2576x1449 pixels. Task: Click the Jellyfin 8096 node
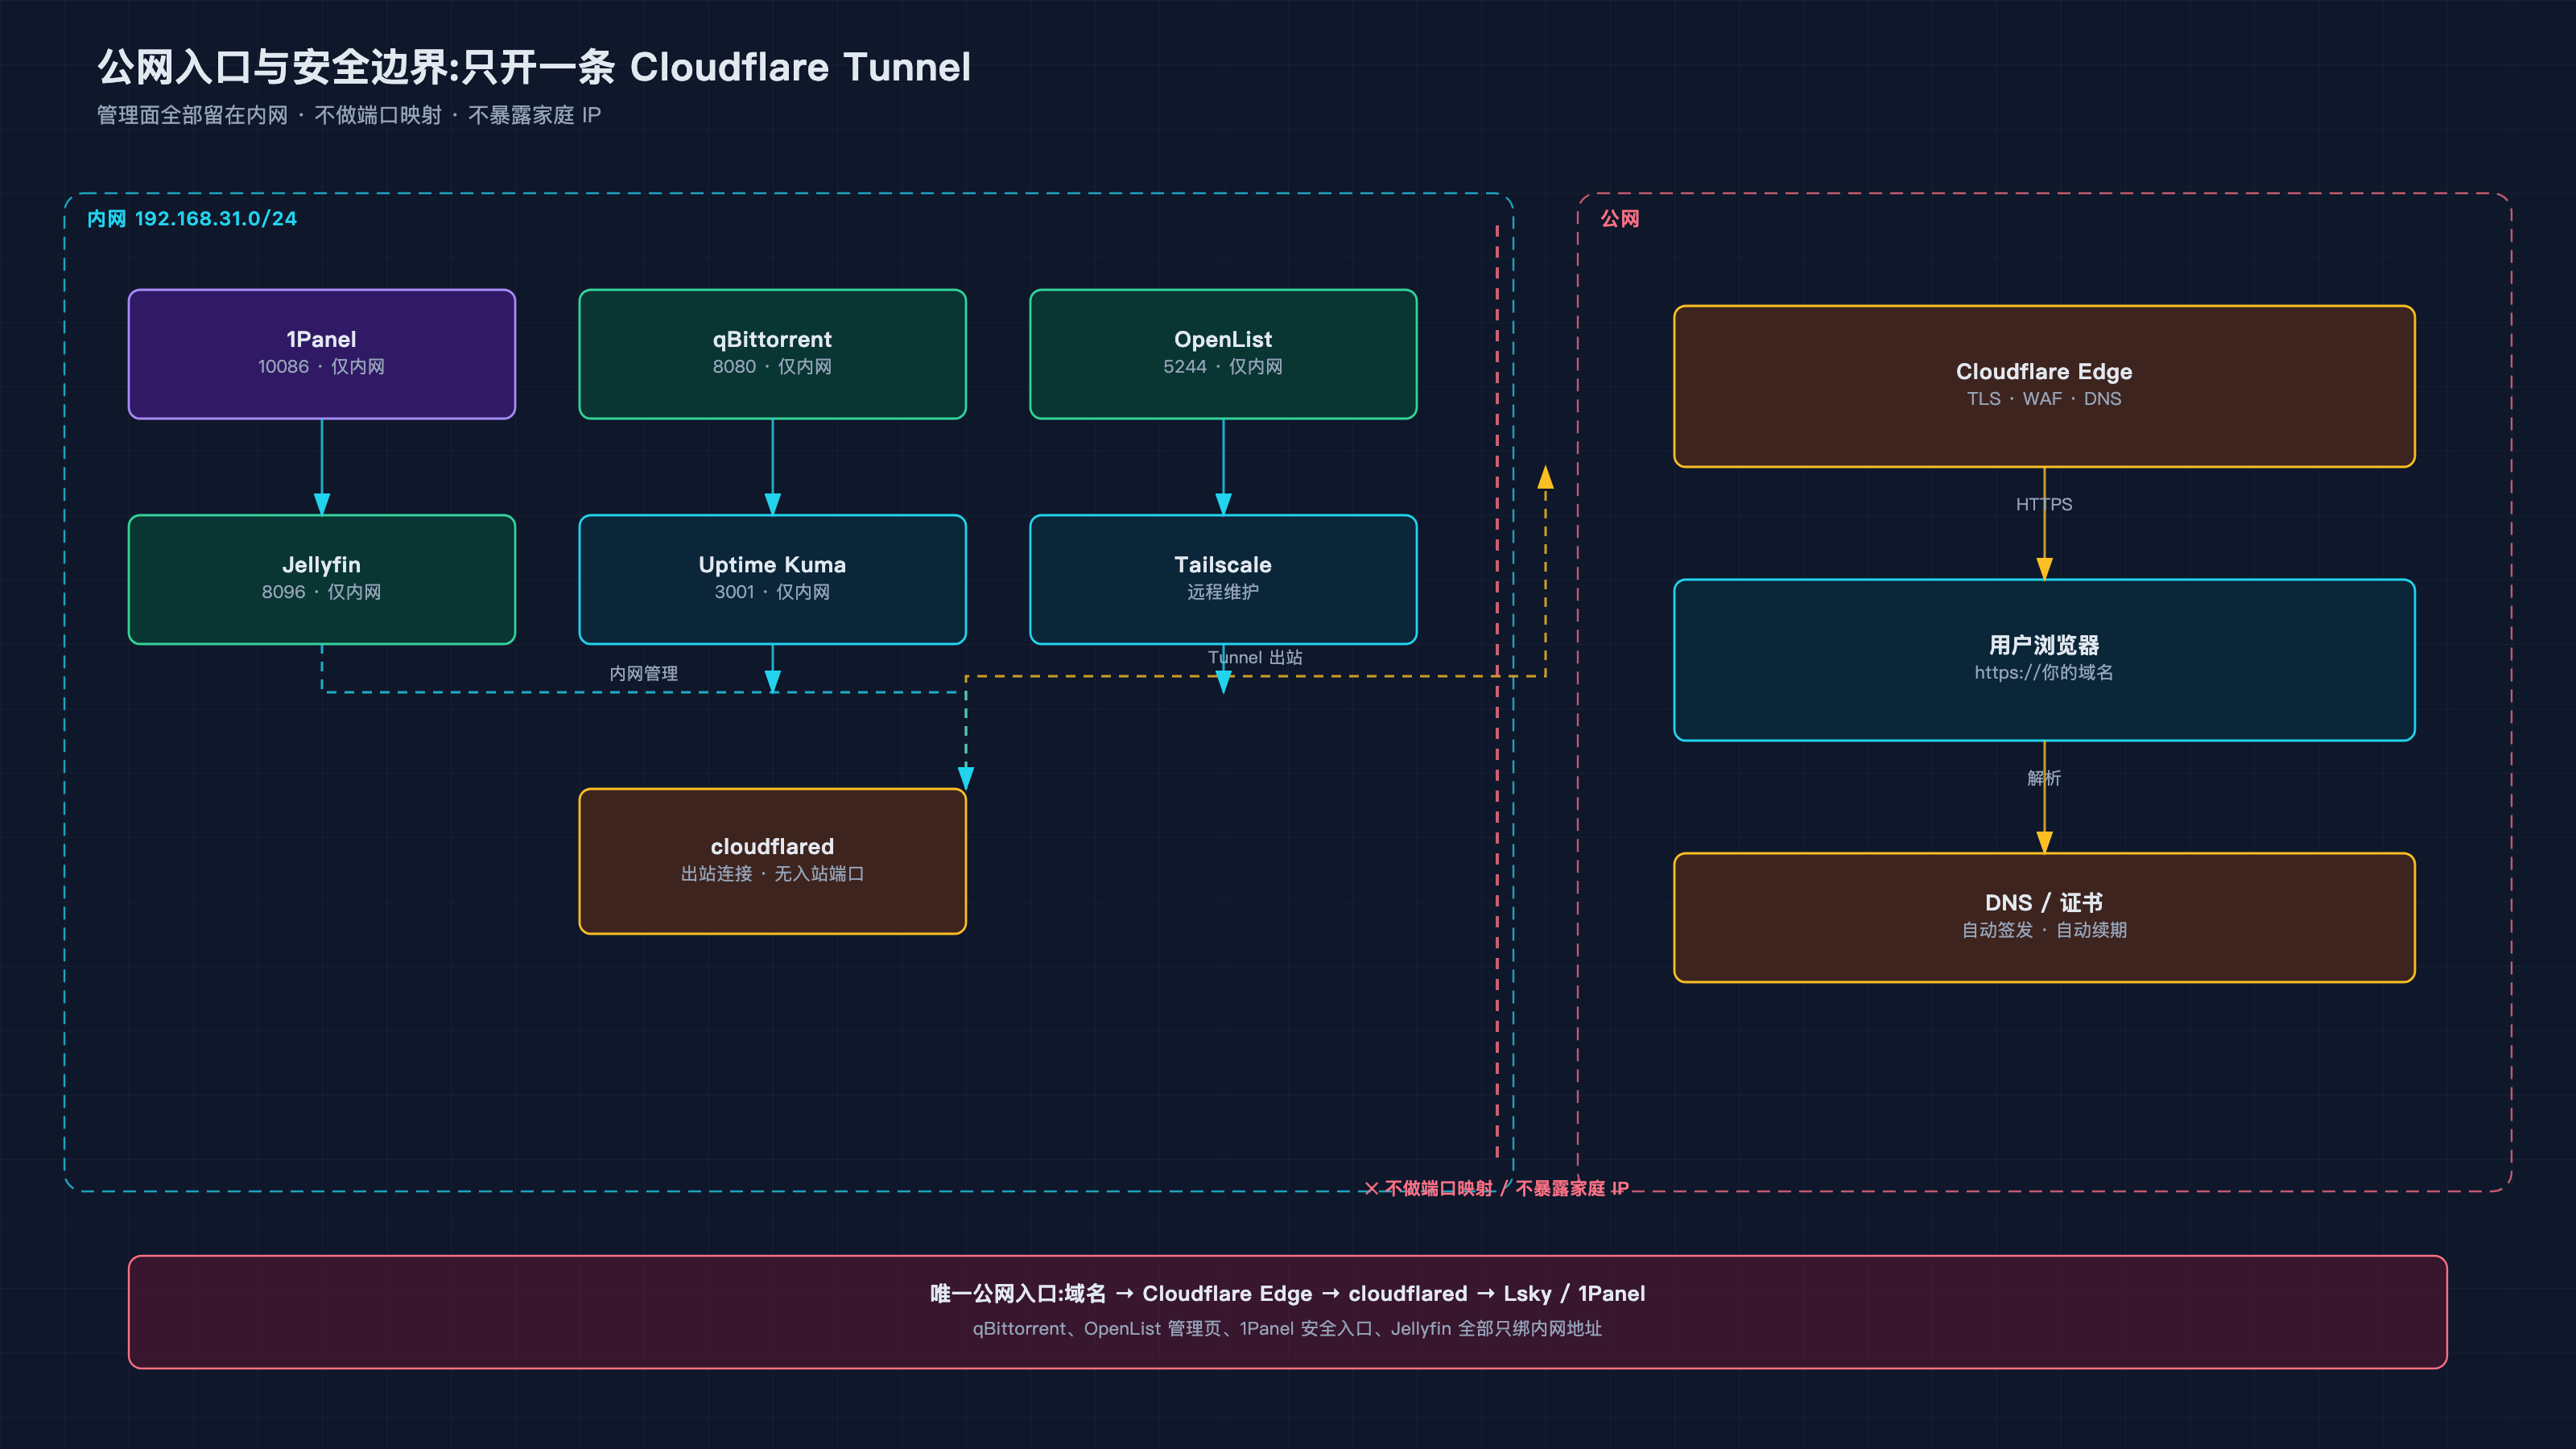322,579
